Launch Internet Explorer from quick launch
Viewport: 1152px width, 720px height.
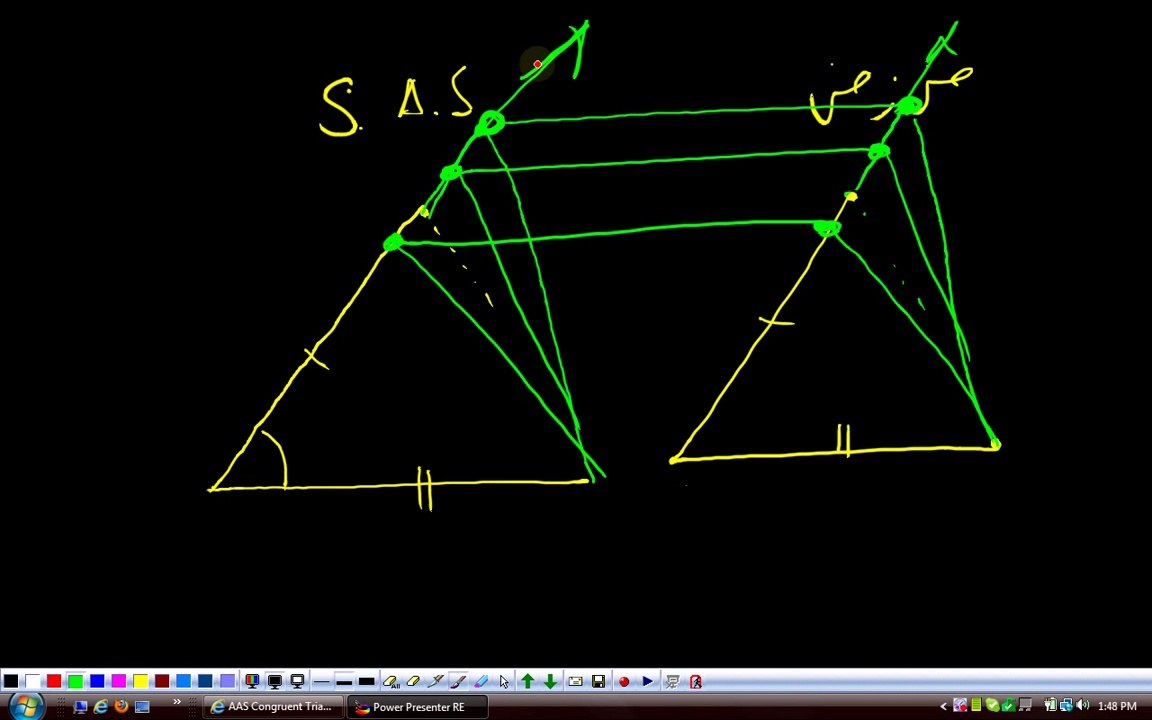pos(101,707)
